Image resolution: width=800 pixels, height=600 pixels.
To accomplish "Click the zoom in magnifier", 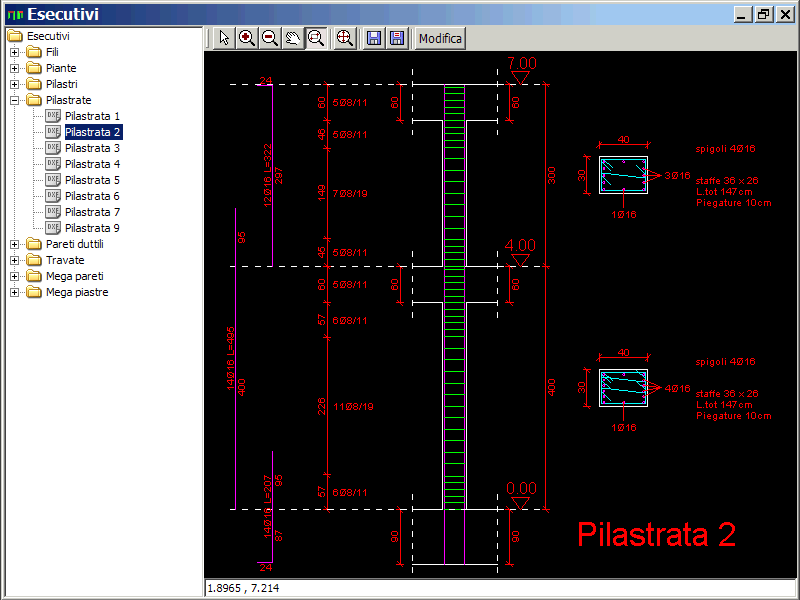I will click(x=247, y=38).
